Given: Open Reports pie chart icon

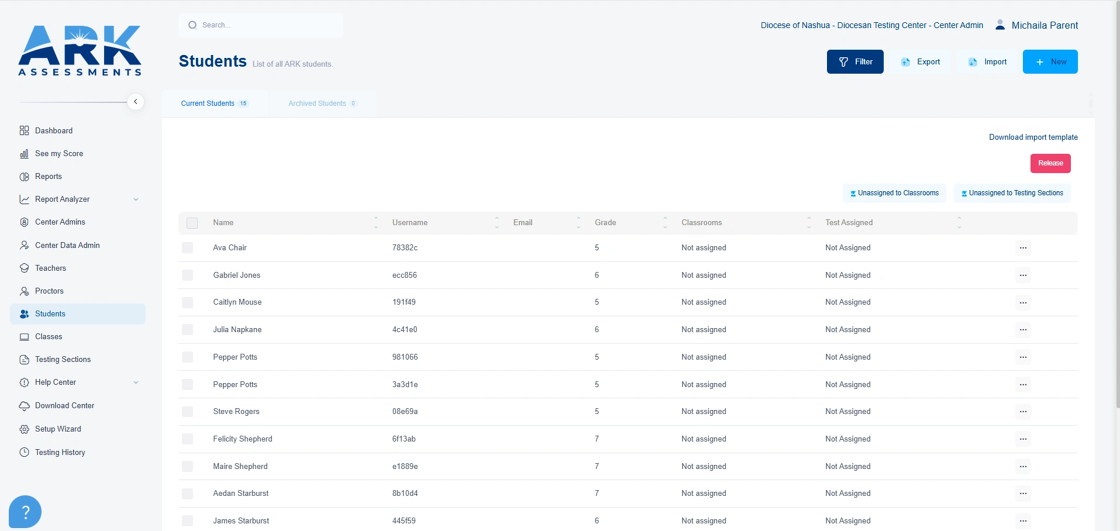Looking at the screenshot, I should click(24, 177).
